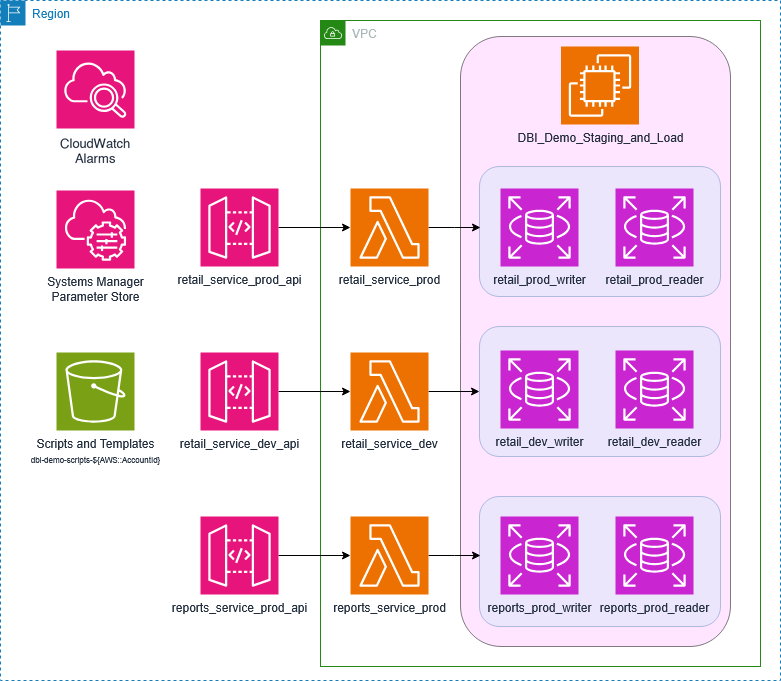Click the retail_service_prod Lambda icon
Image resolution: width=781 pixels, height=681 pixels.
pos(390,227)
